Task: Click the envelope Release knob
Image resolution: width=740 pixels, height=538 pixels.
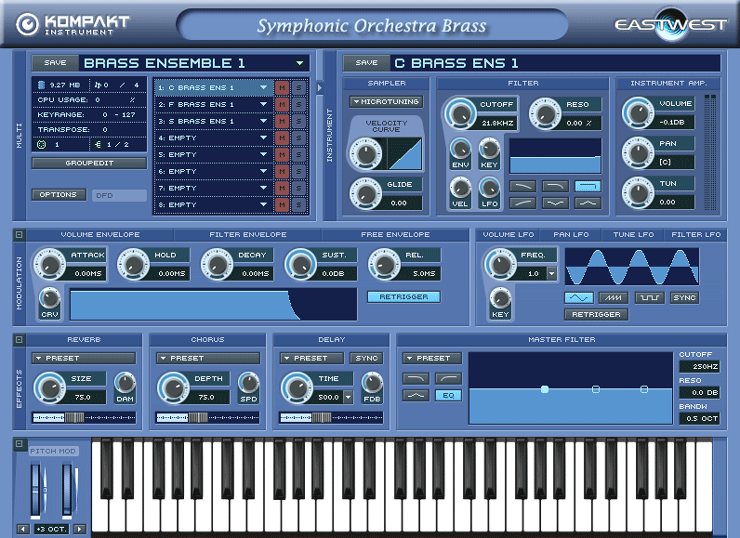Action: point(384,264)
